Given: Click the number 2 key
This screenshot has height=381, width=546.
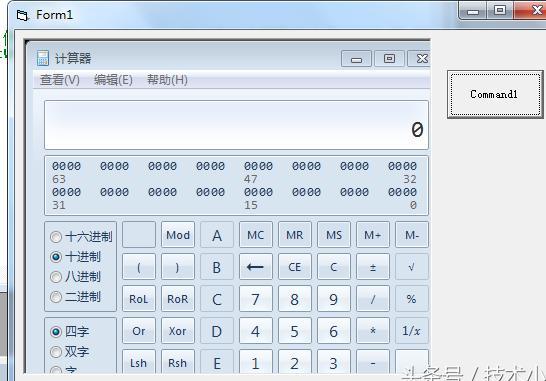Looking at the screenshot, I should pos(295,362).
